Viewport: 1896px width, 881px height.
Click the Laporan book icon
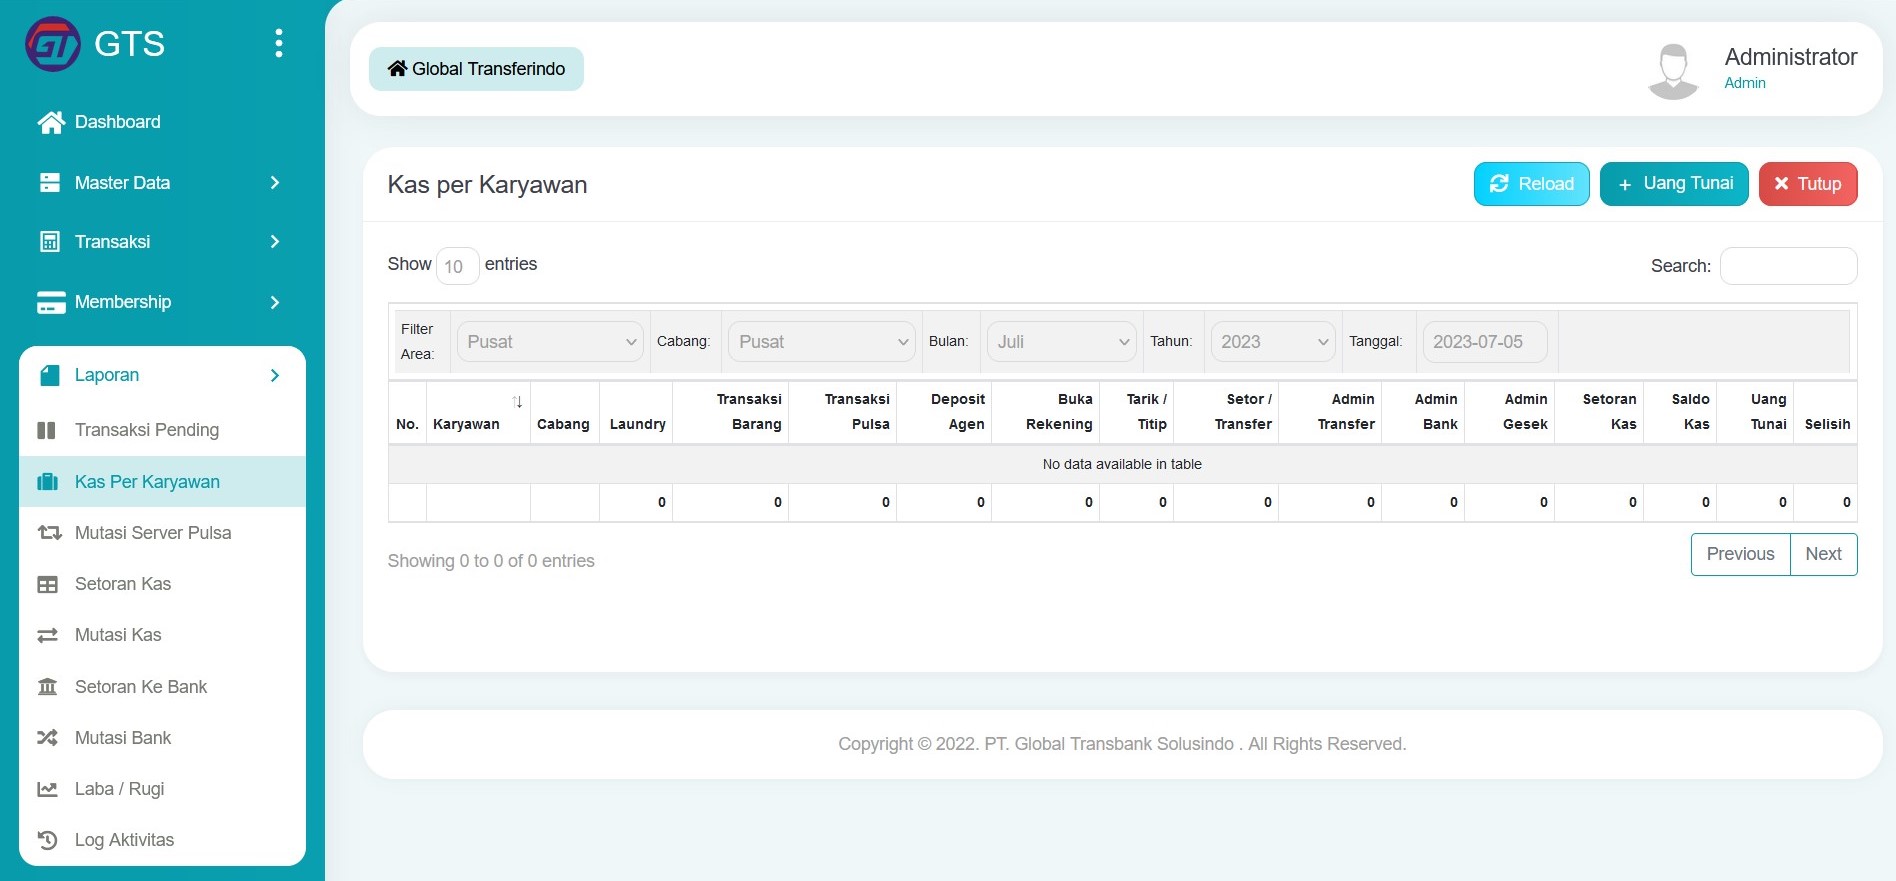point(50,375)
